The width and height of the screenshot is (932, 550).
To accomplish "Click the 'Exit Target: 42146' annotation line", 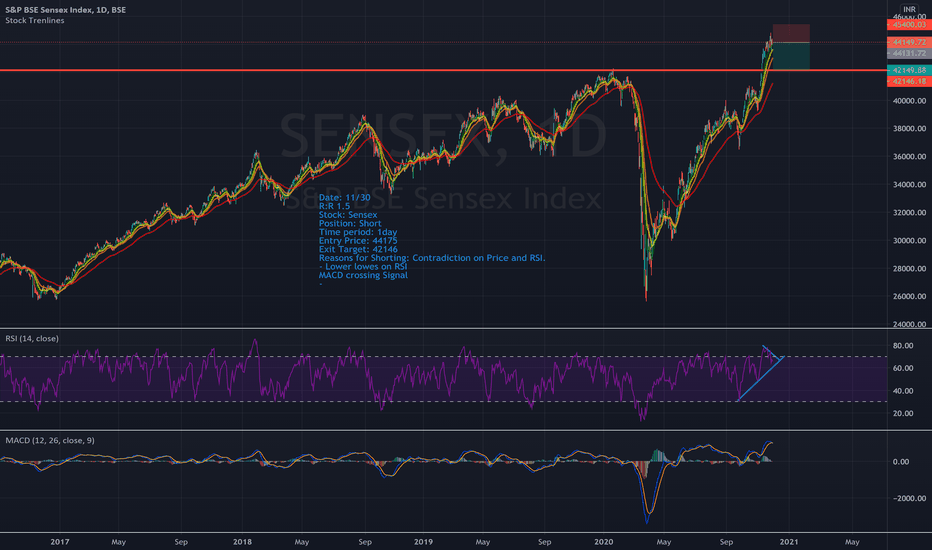I will 358,249.
